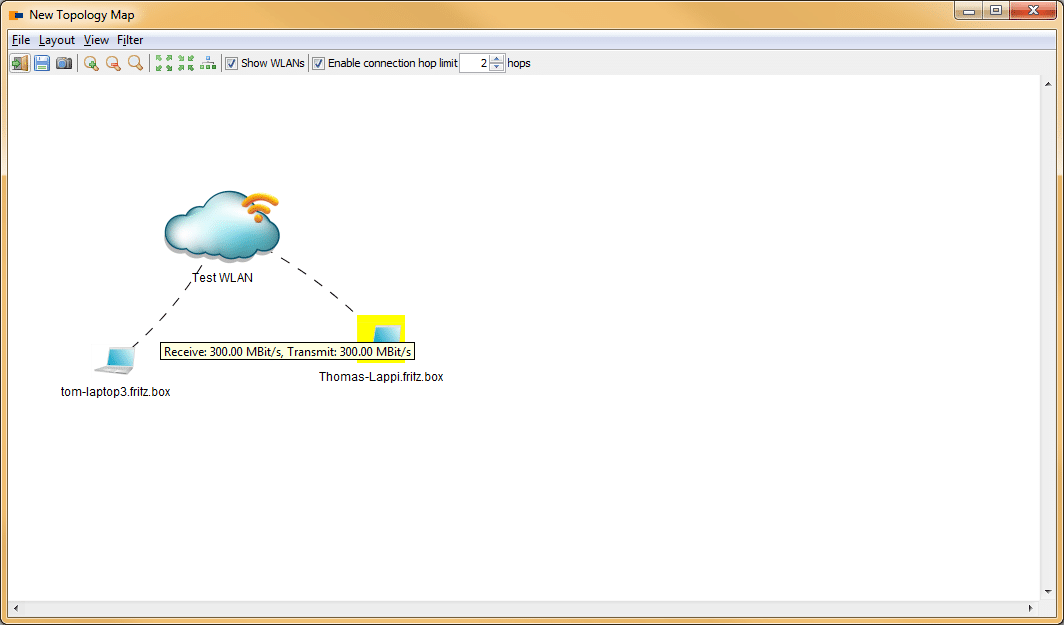Apply hierarchical tree layout icon
This screenshot has height=625, width=1064.
click(x=208, y=63)
